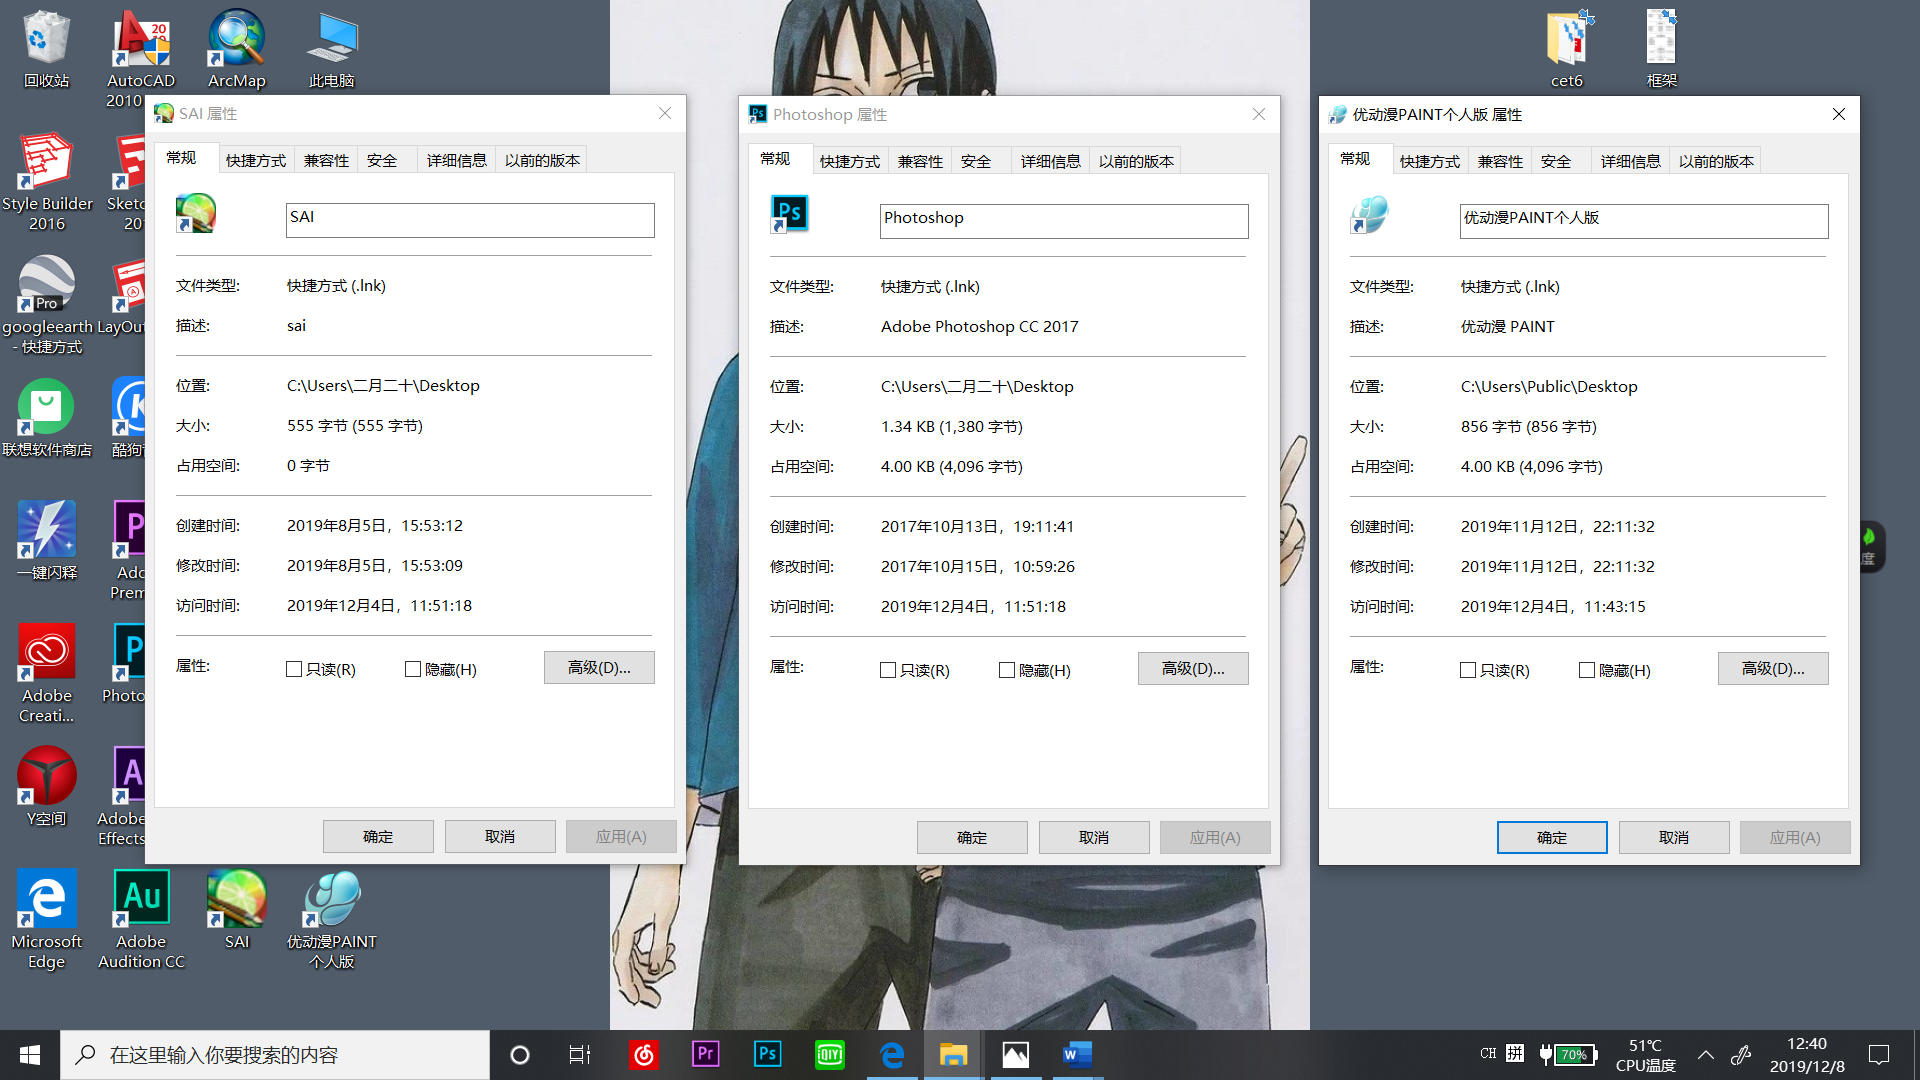1920x1080 pixels.
Task: Open the Lenovo software store (联想软件商店) icon
Action: pyautogui.click(x=46, y=418)
